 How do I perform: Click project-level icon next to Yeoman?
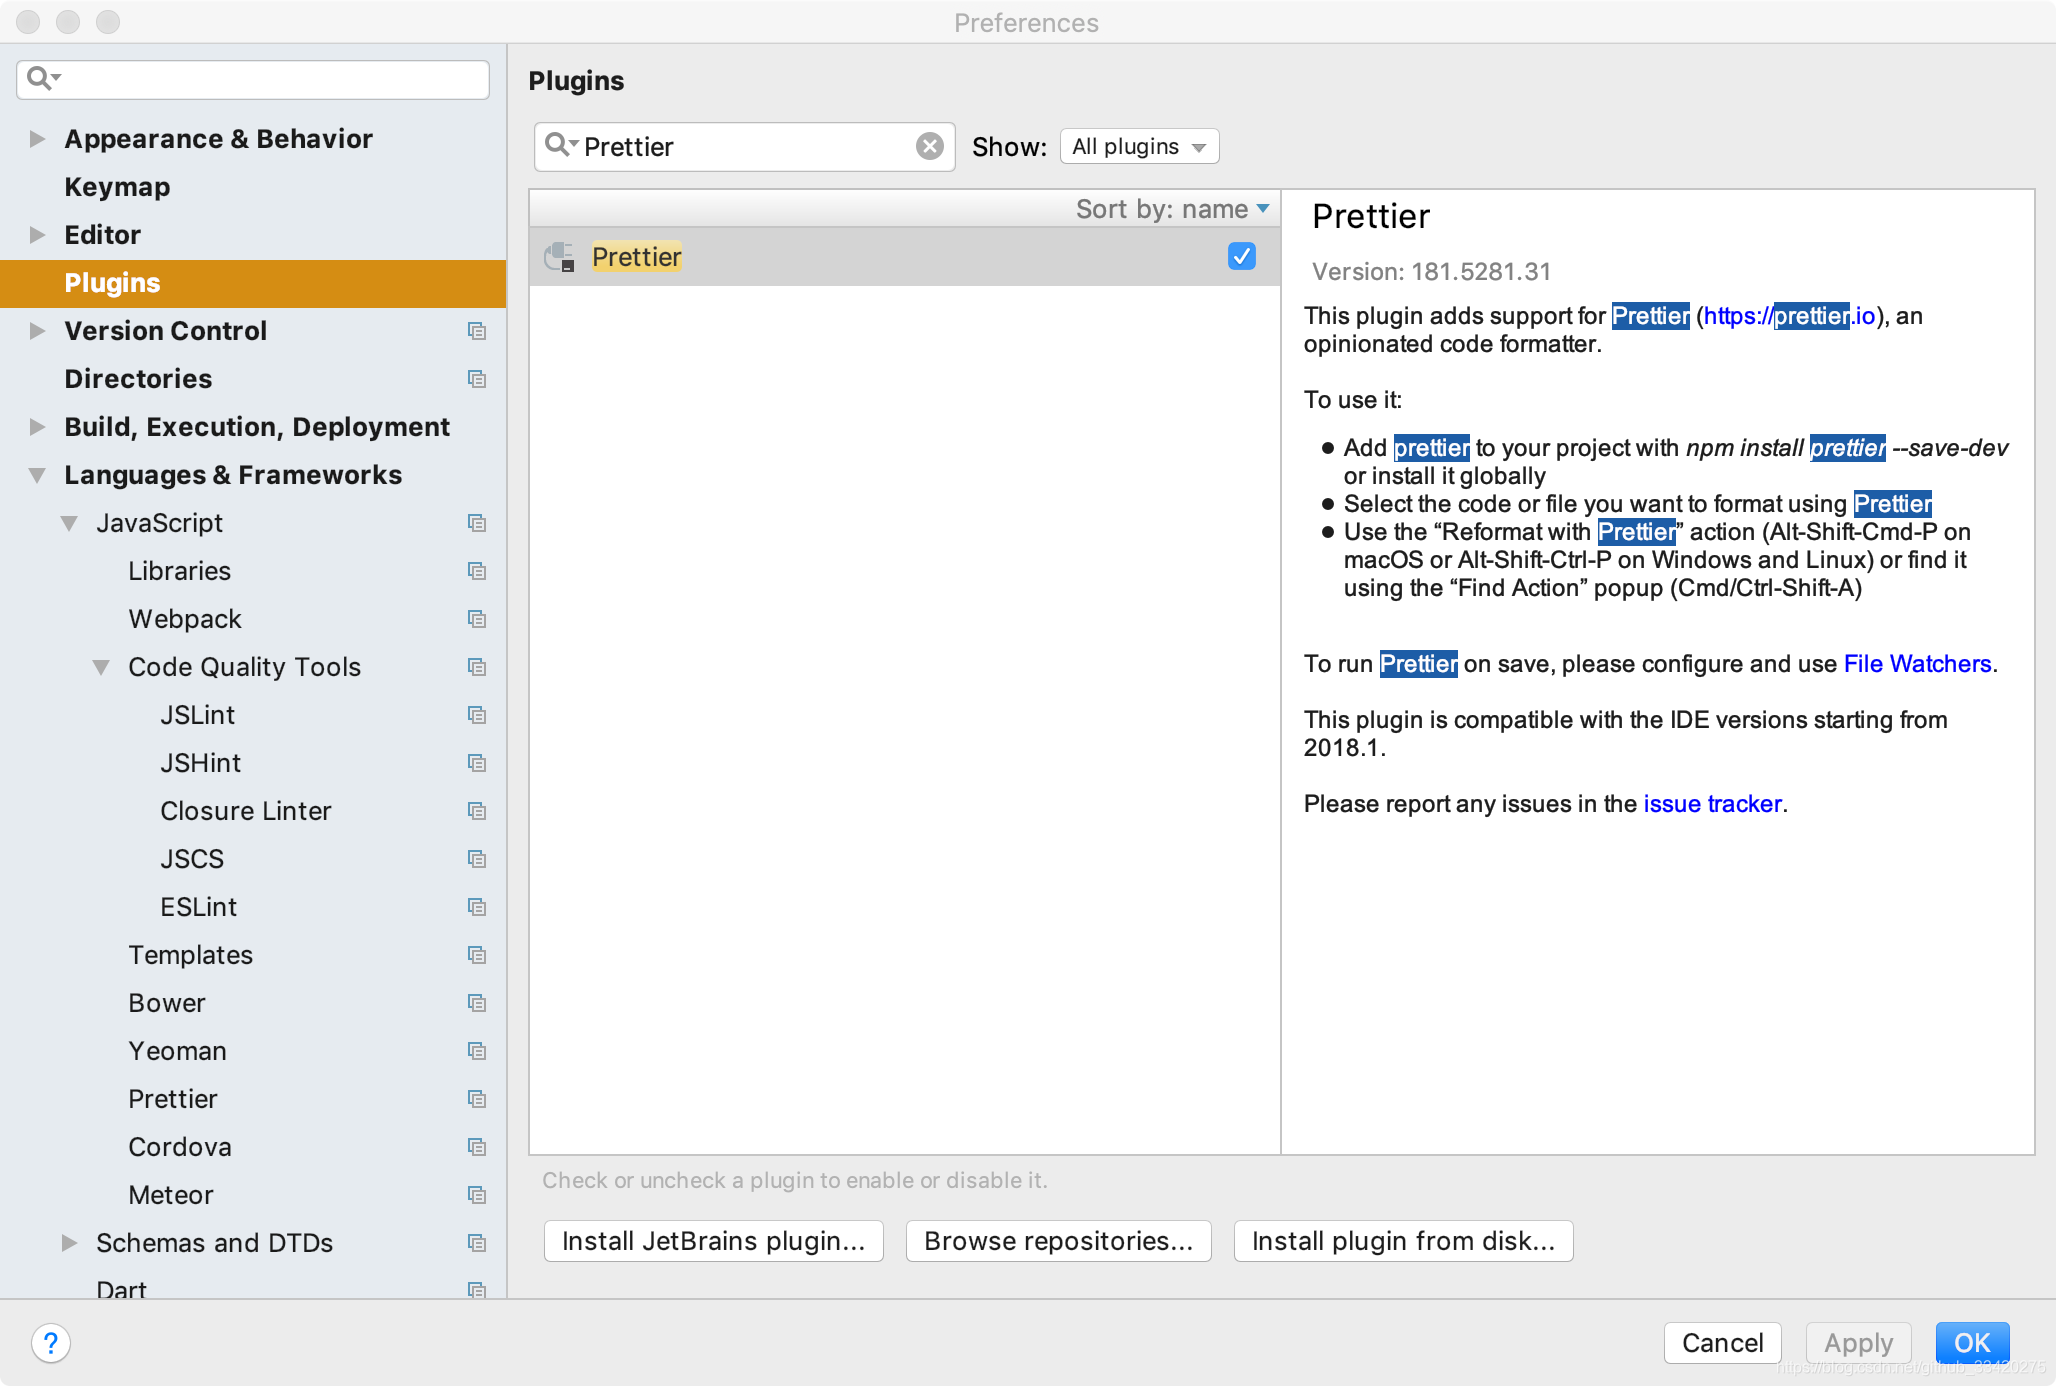(x=477, y=1051)
